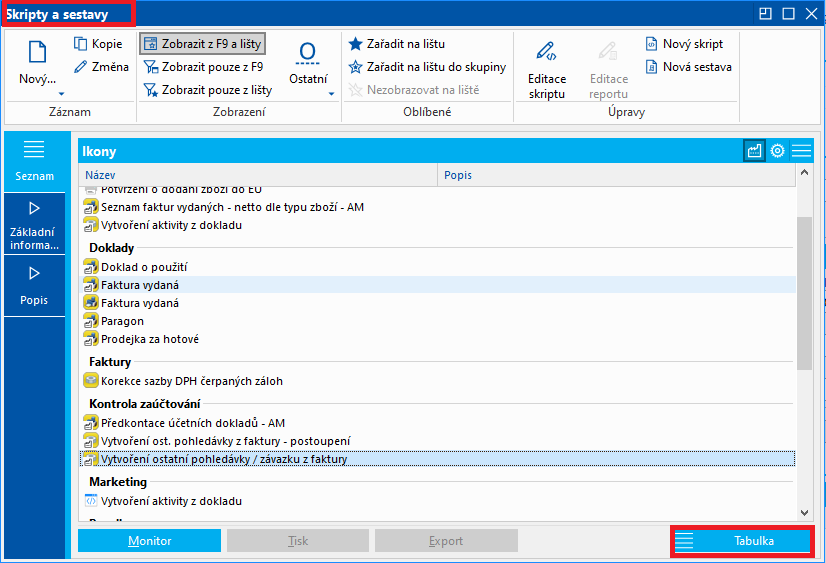Click the Monitor button

[x=150, y=541]
